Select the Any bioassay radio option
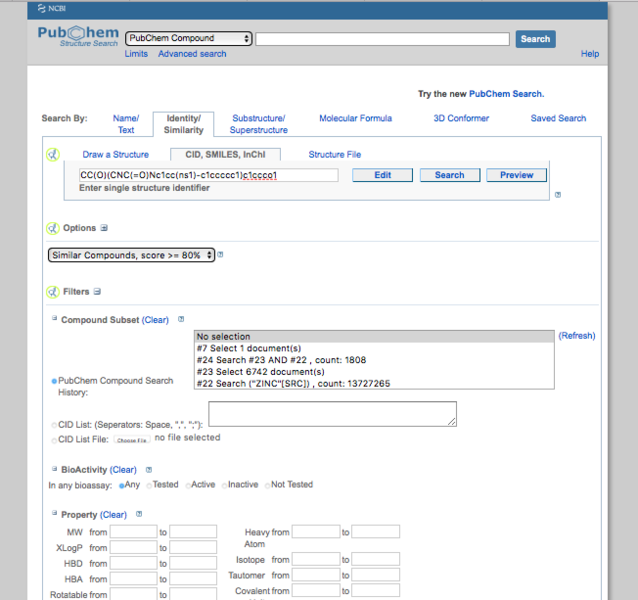 (122, 486)
